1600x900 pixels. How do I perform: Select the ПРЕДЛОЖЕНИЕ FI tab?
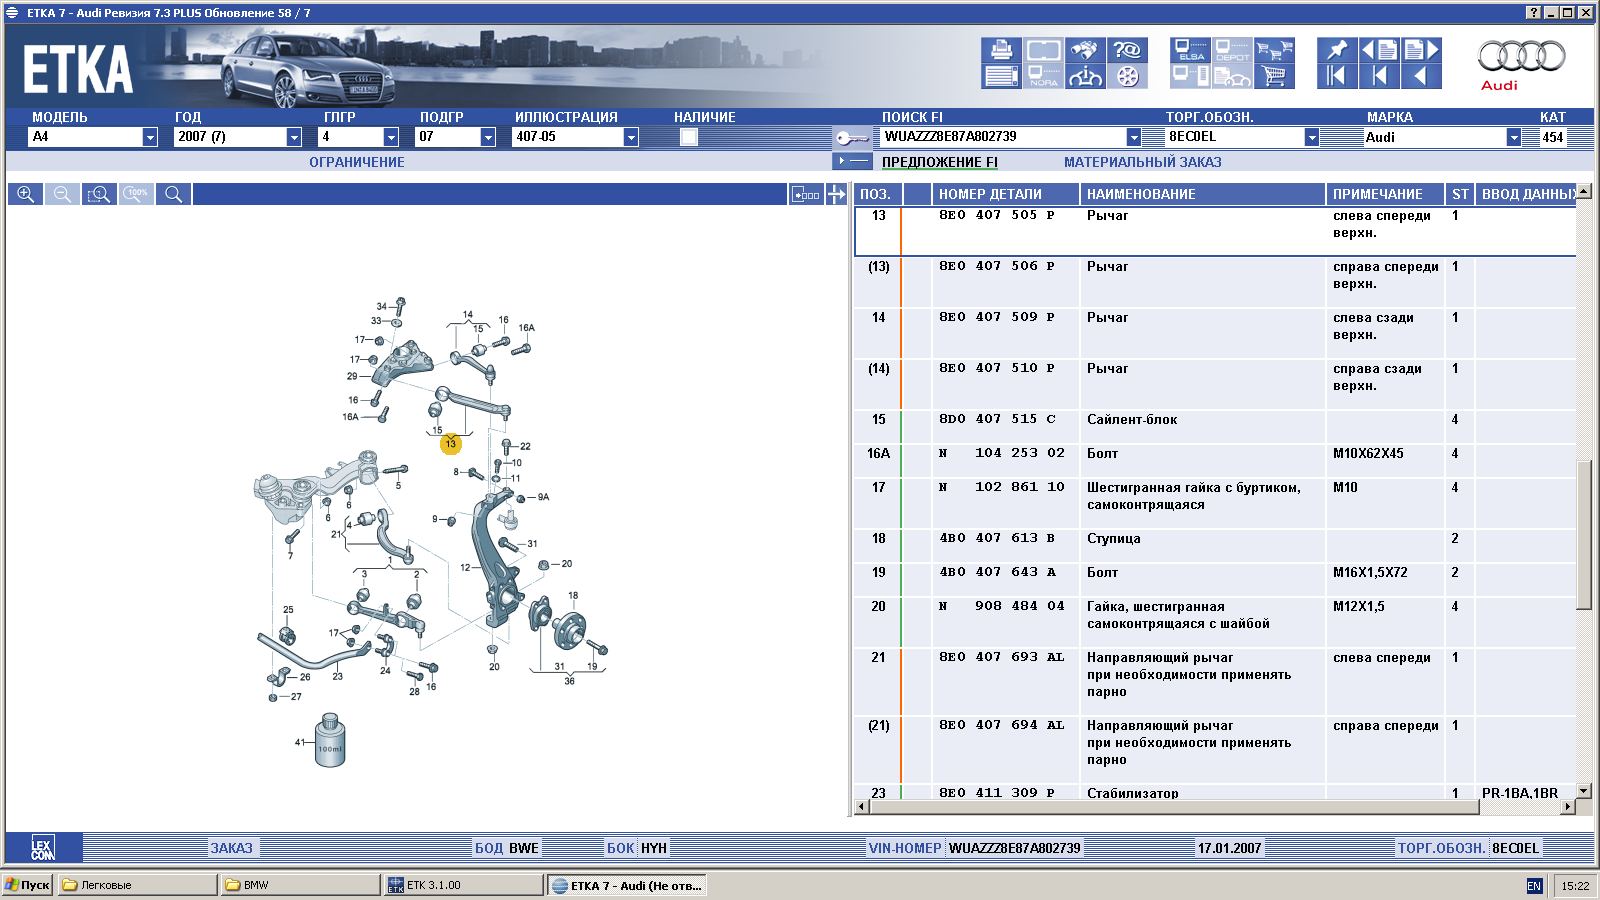[x=939, y=162]
